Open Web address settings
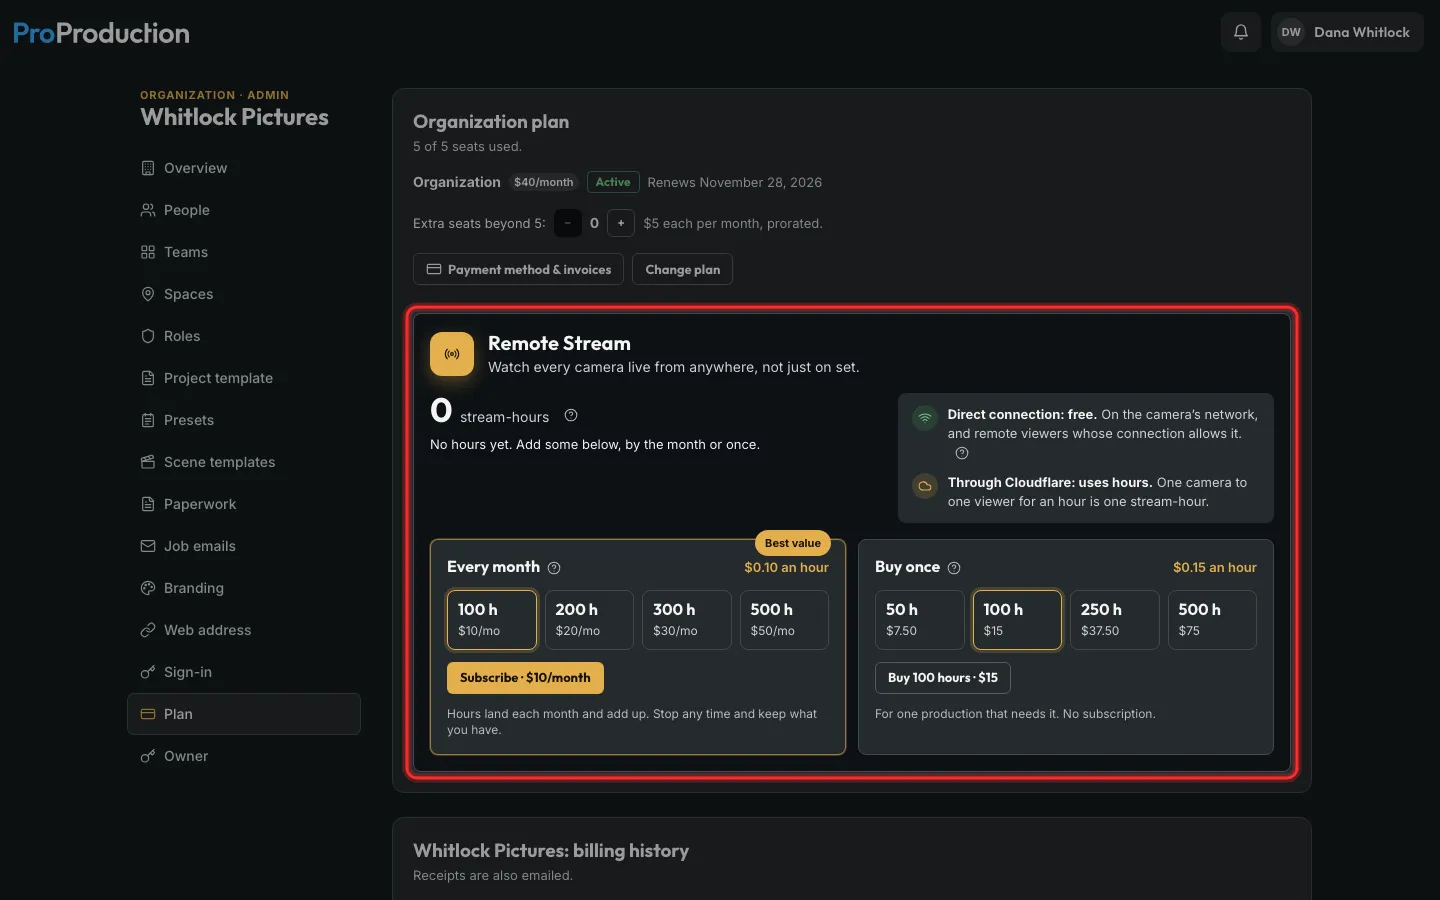Viewport: 1440px width, 900px height. tap(244, 630)
